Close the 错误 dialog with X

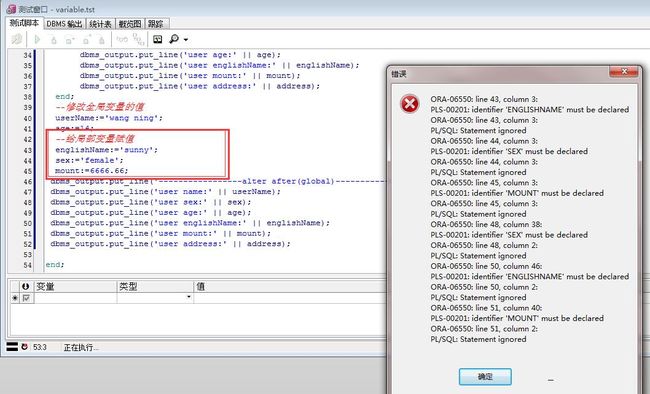point(623,72)
